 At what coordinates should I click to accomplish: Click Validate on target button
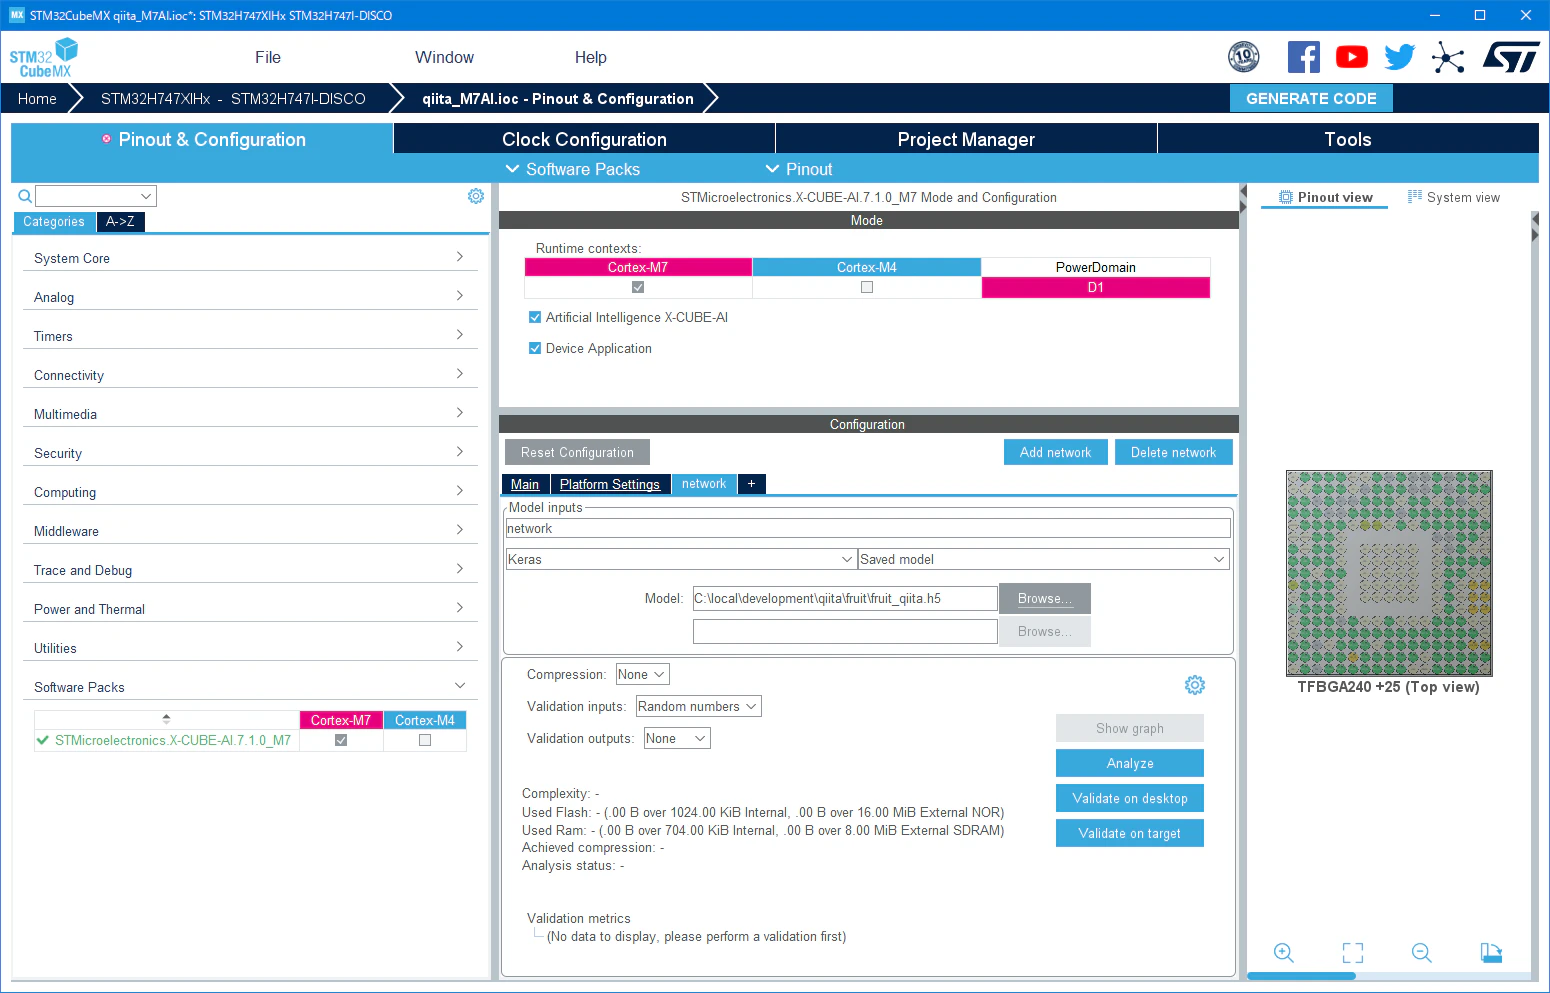coord(1130,833)
